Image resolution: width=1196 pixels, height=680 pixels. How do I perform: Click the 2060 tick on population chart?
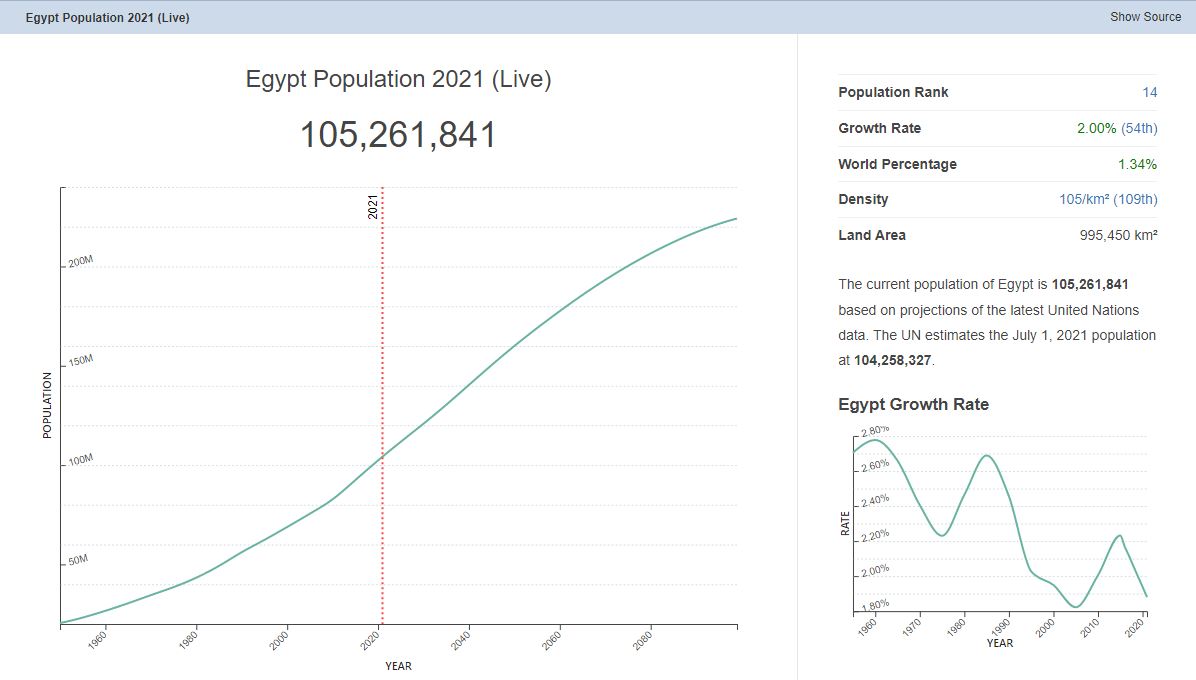(551, 640)
